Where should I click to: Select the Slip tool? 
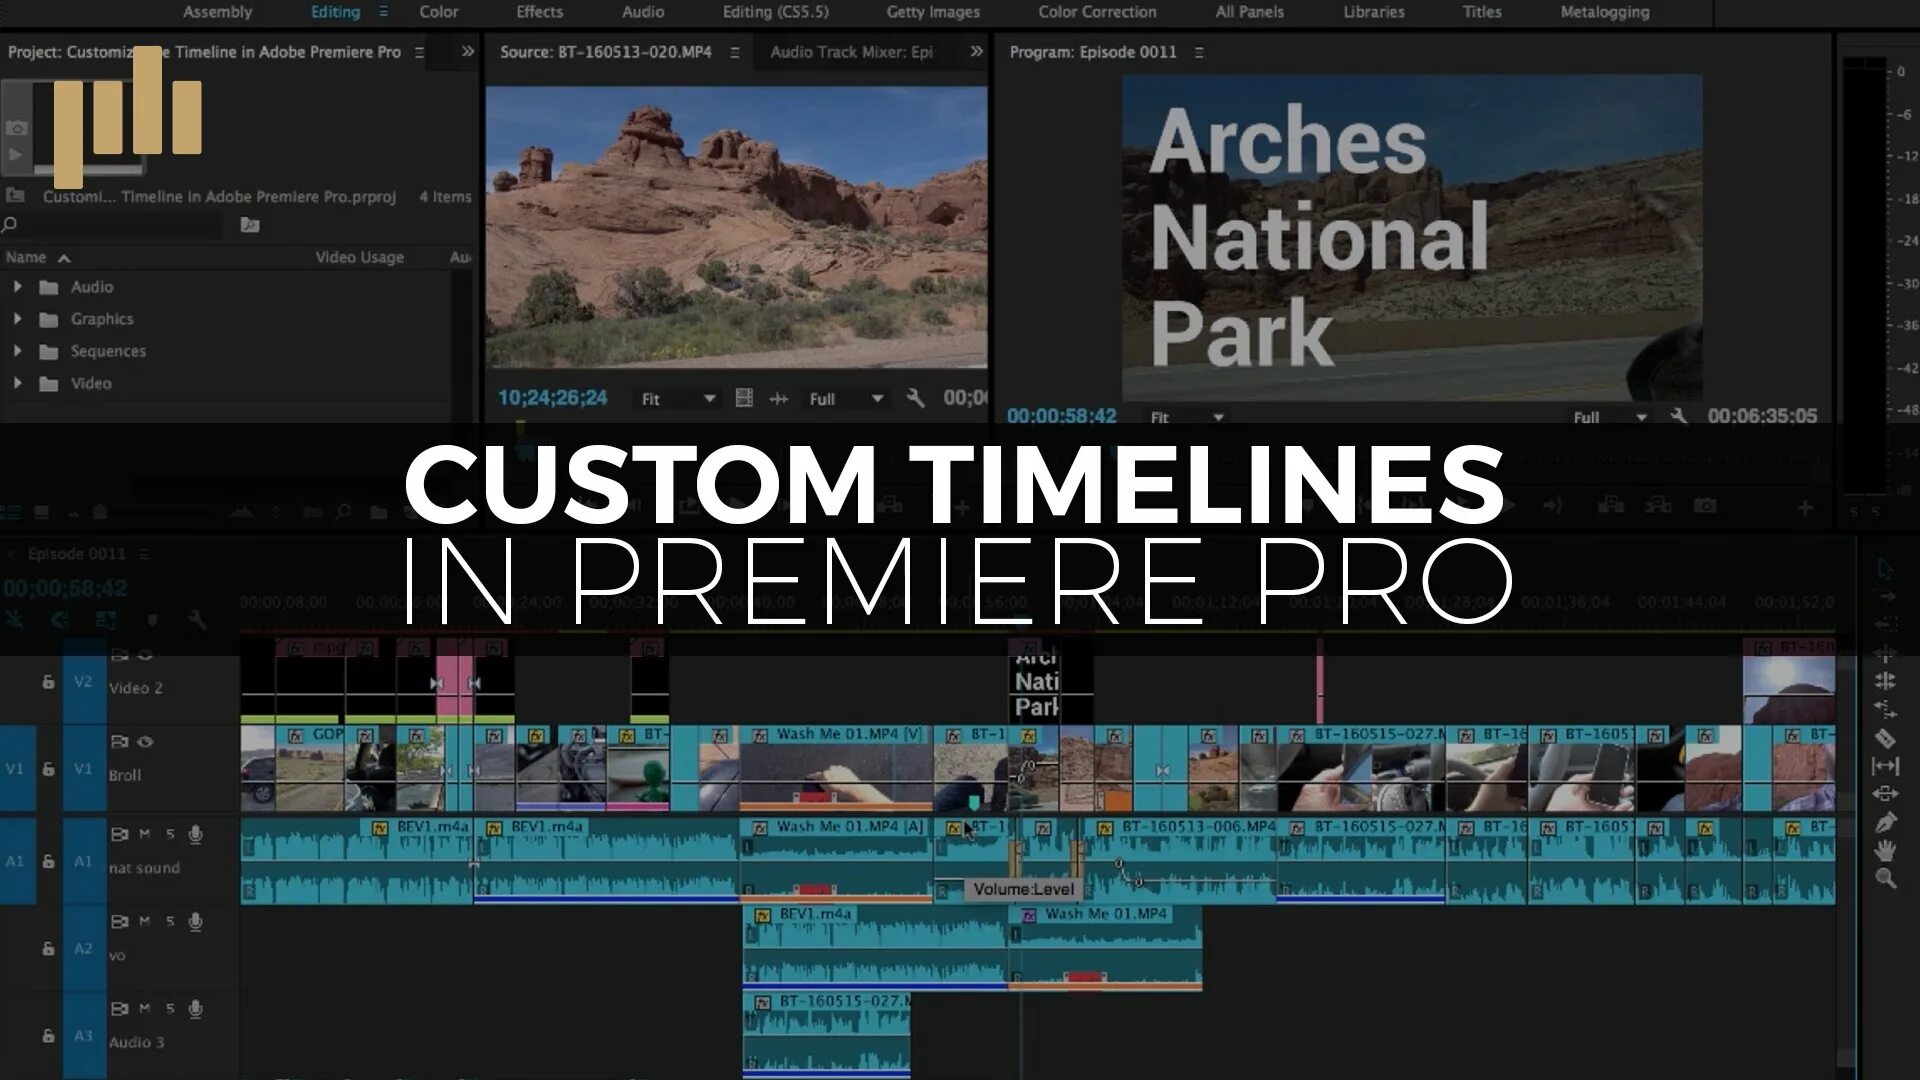point(1885,767)
